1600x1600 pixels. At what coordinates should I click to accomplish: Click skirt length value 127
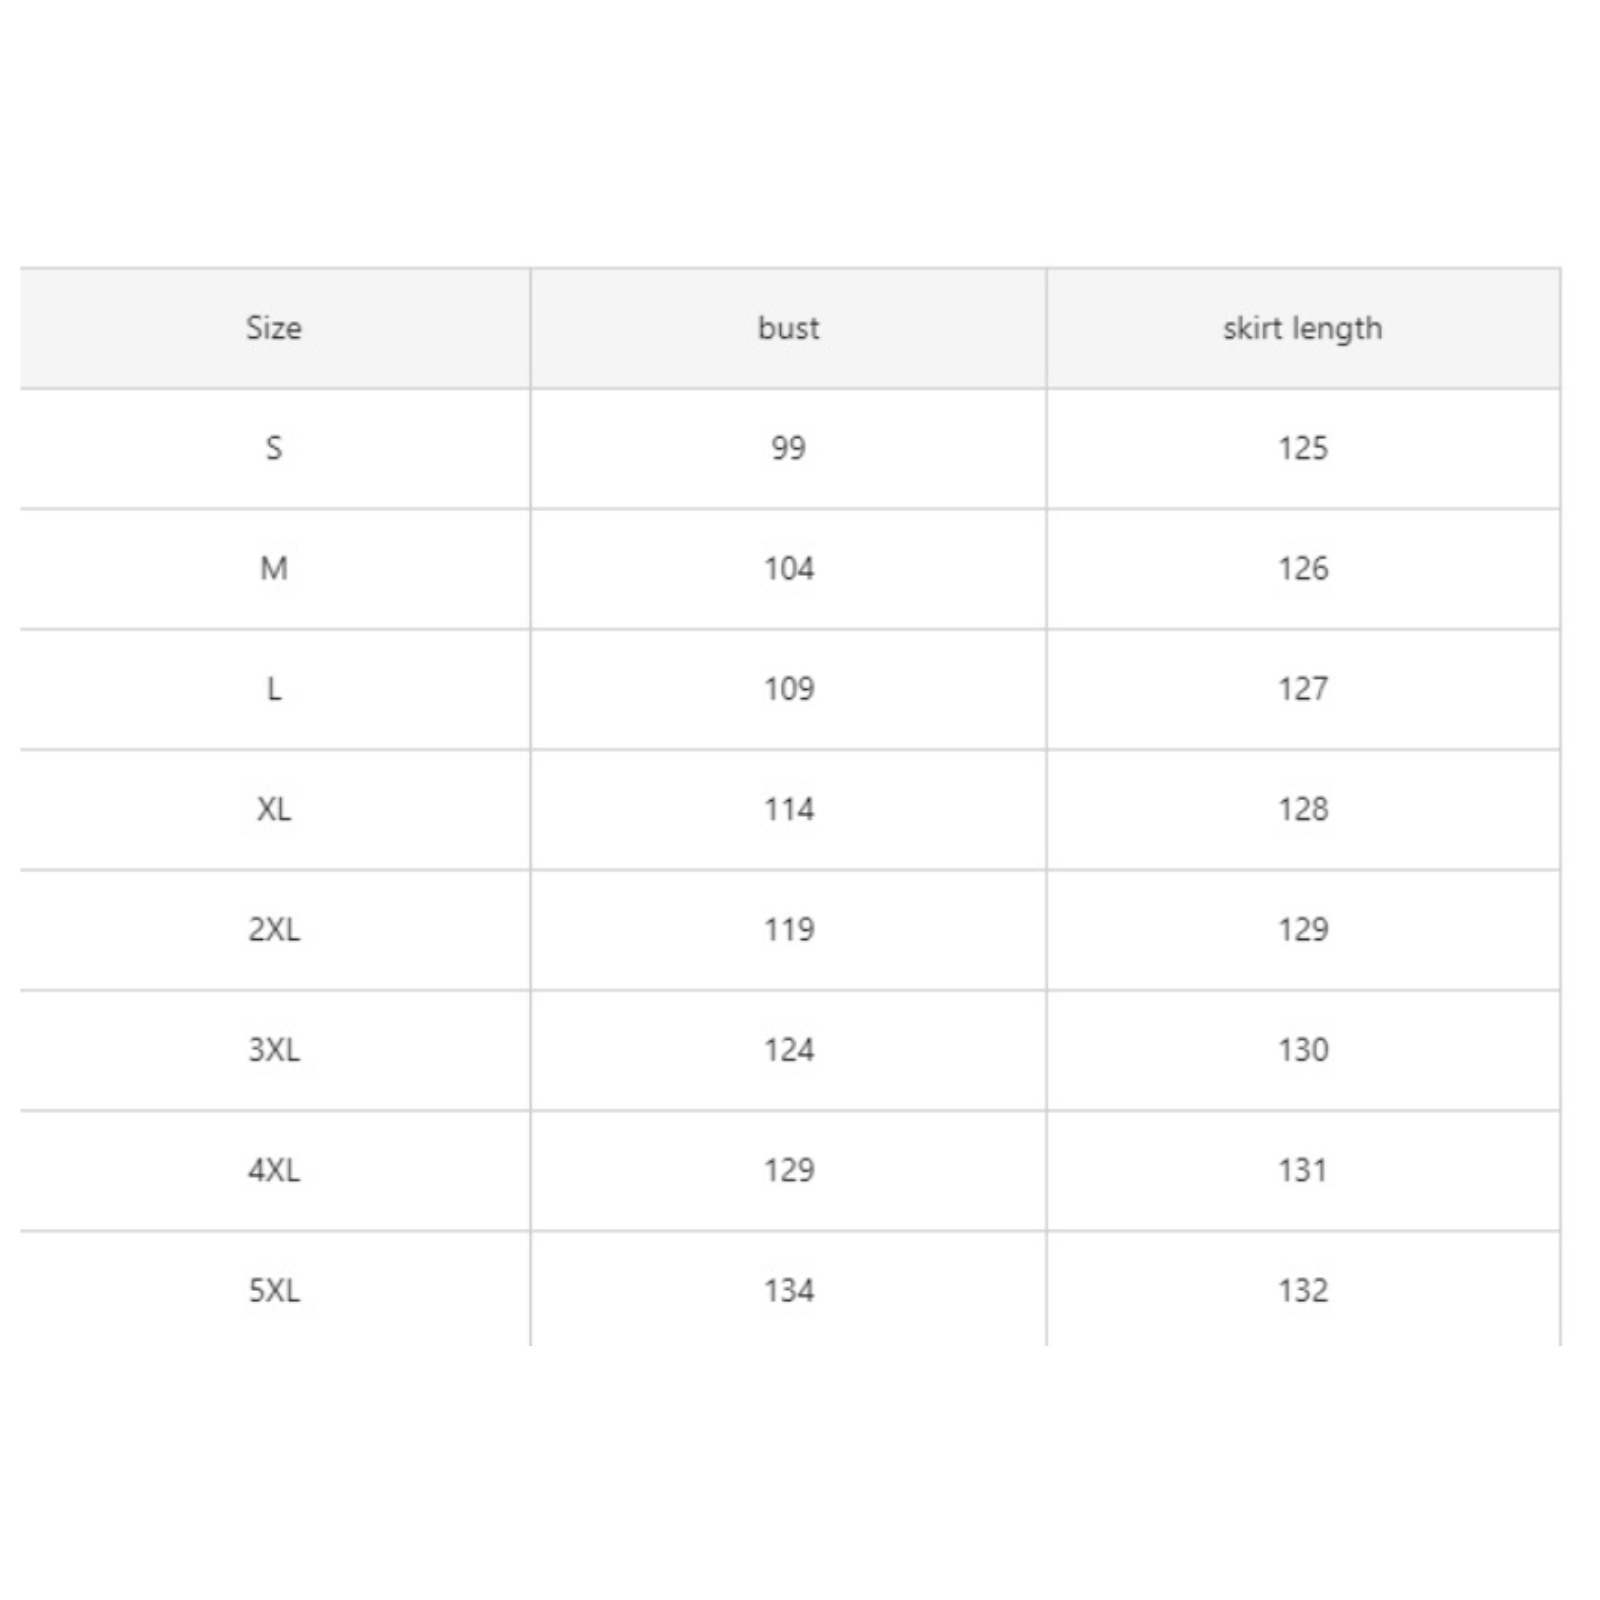tap(1303, 689)
